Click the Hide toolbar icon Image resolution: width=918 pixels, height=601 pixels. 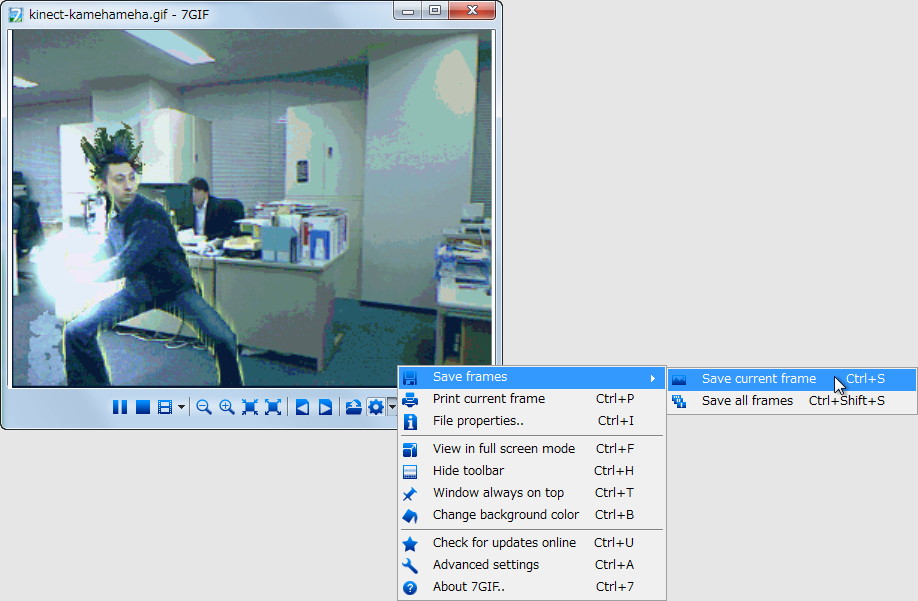[410, 472]
